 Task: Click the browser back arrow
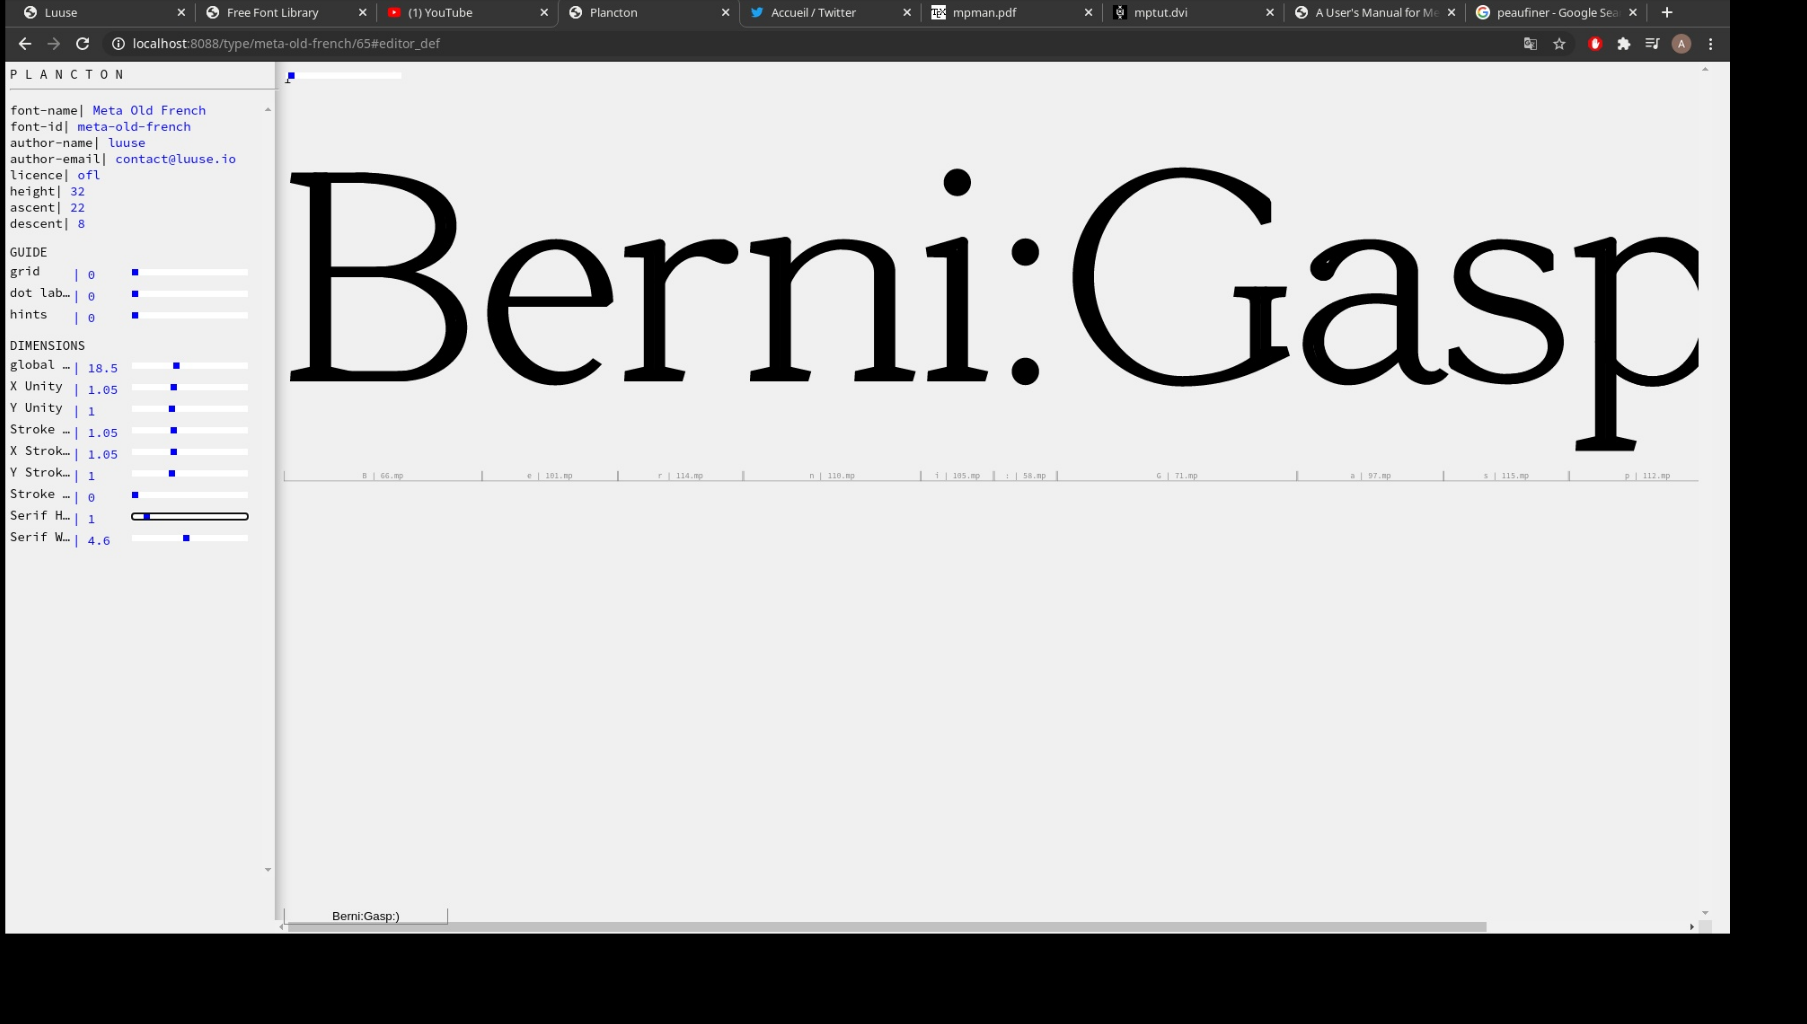point(25,44)
